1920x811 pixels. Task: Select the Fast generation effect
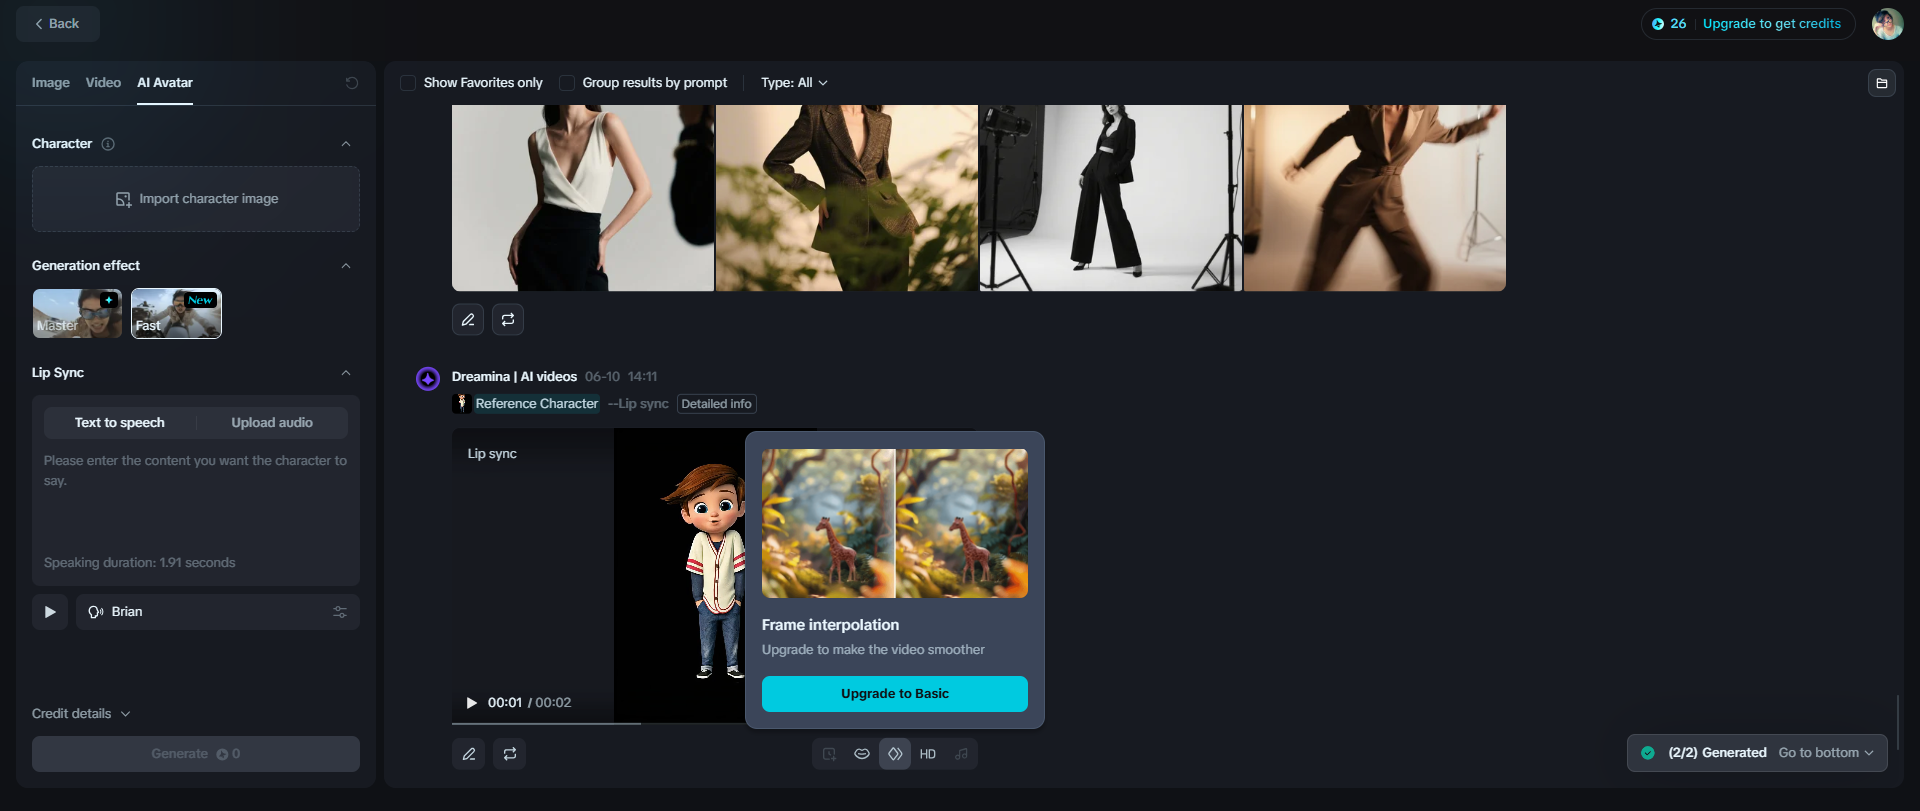coord(176,313)
